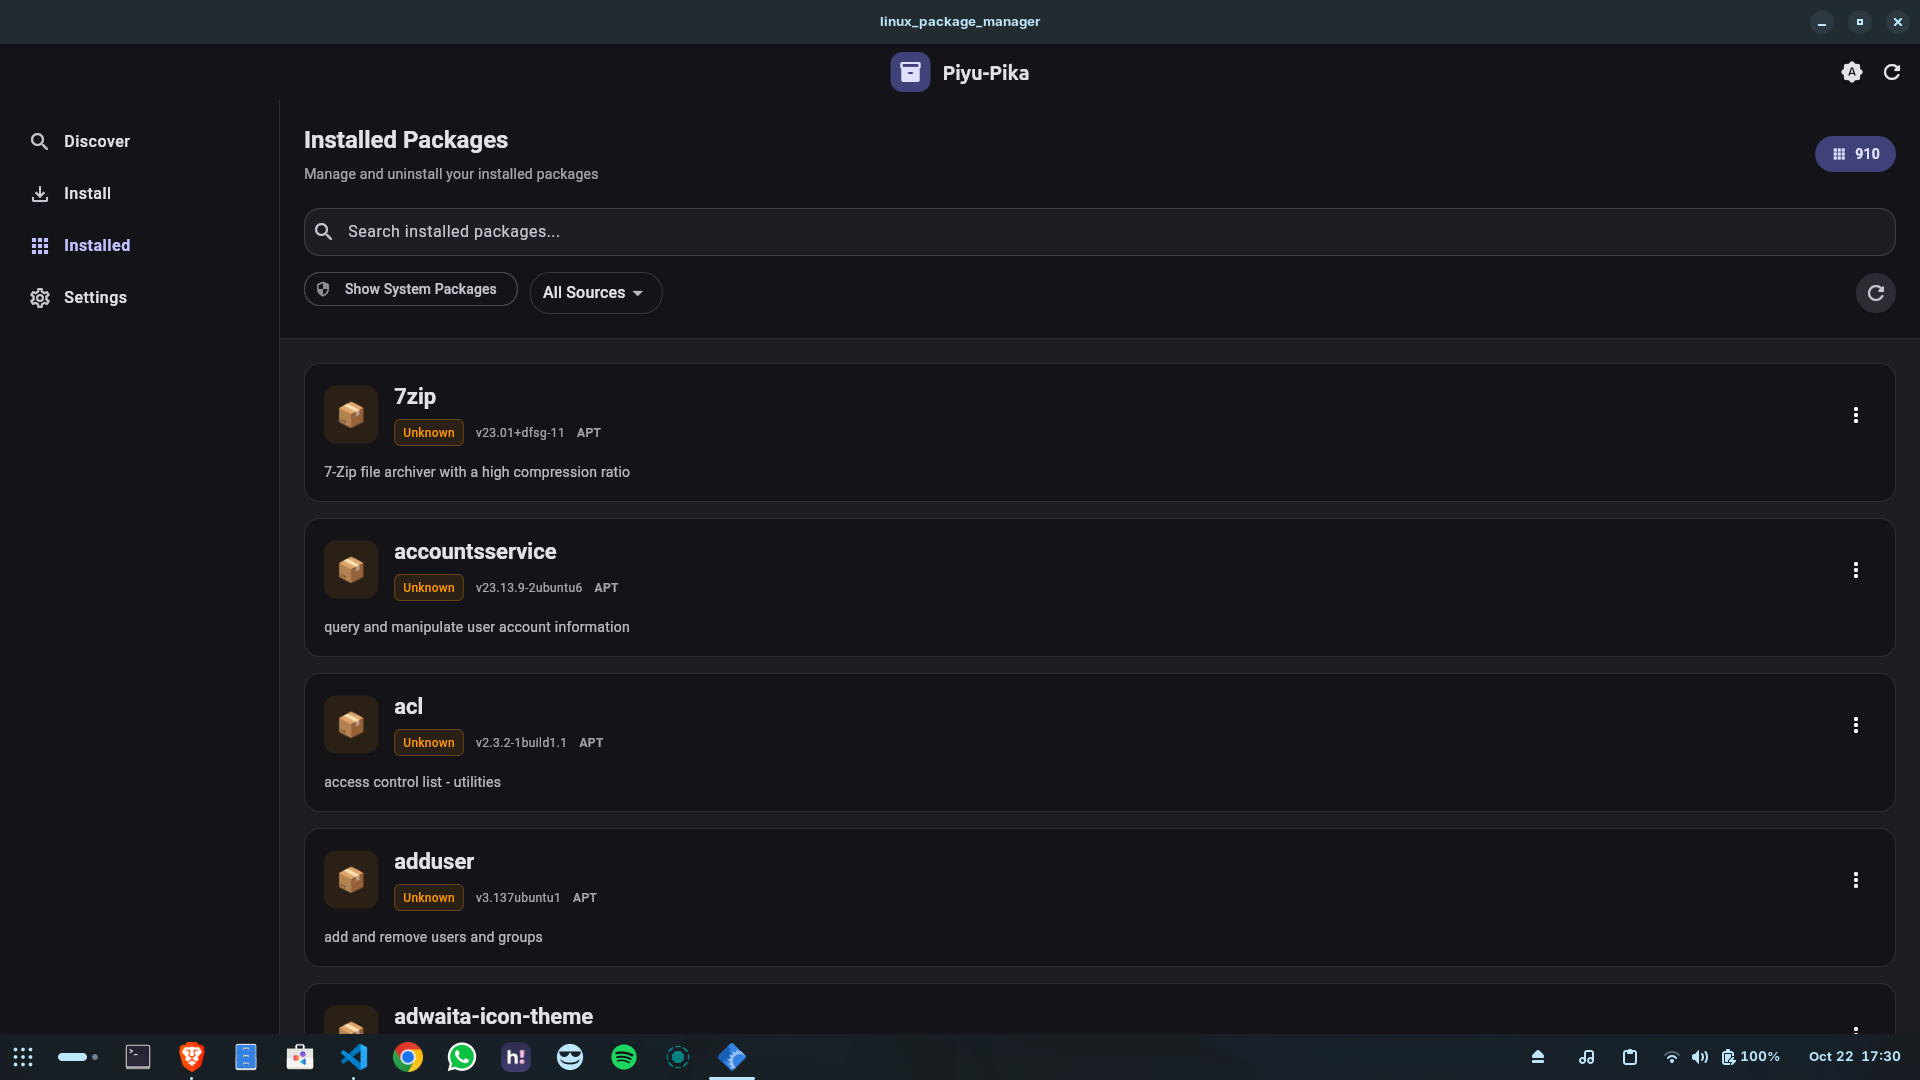Screen dimensions: 1920x1080
Task: Click the refresh icon in top header
Action: (x=1891, y=72)
